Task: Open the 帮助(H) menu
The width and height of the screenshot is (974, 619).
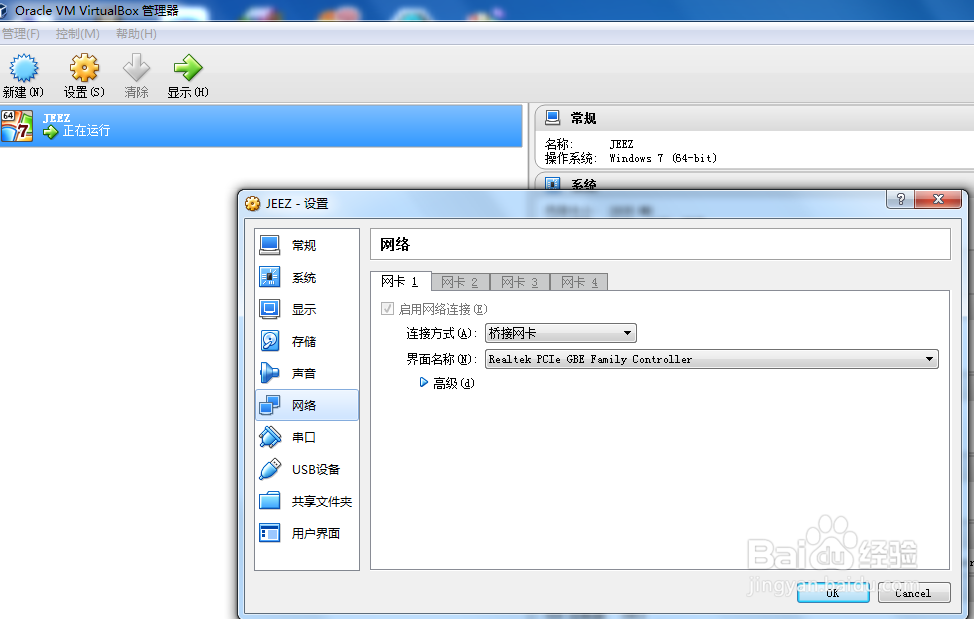Action: click(136, 34)
